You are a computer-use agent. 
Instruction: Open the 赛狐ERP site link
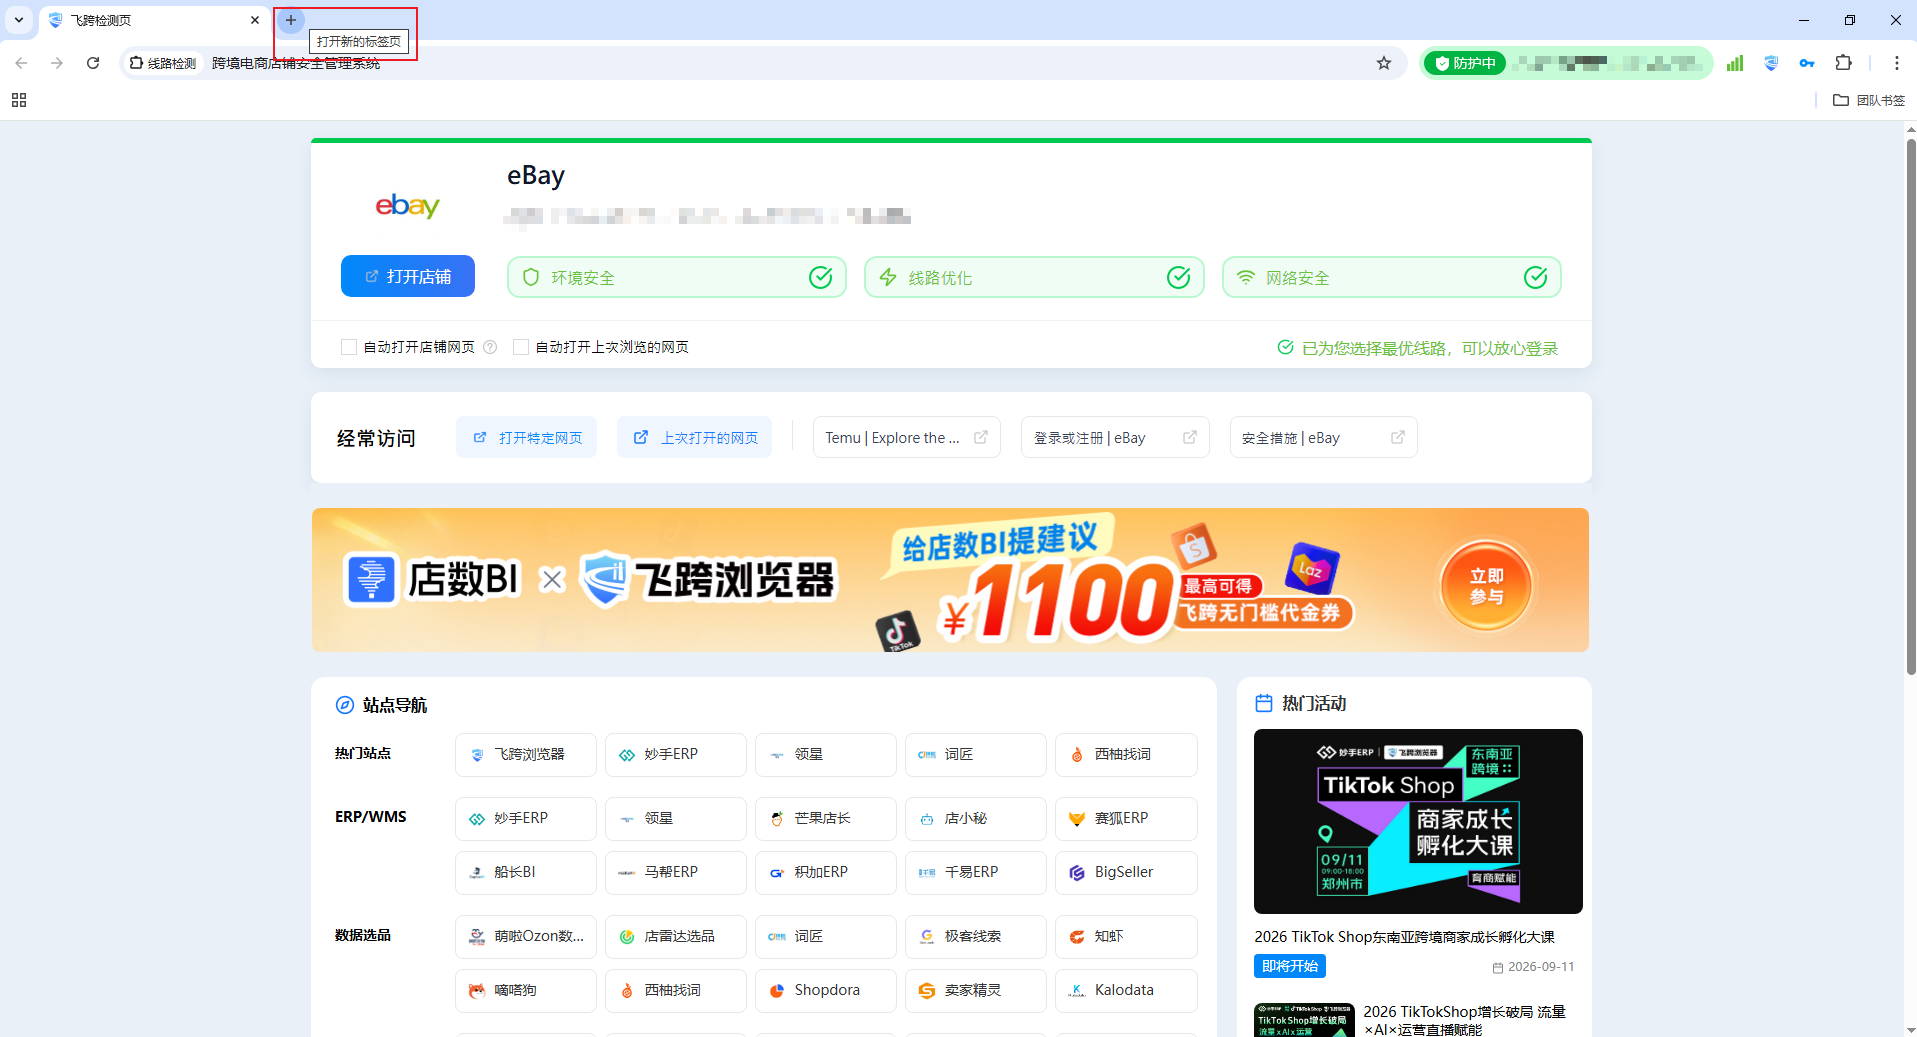(x=1126, y=819)
